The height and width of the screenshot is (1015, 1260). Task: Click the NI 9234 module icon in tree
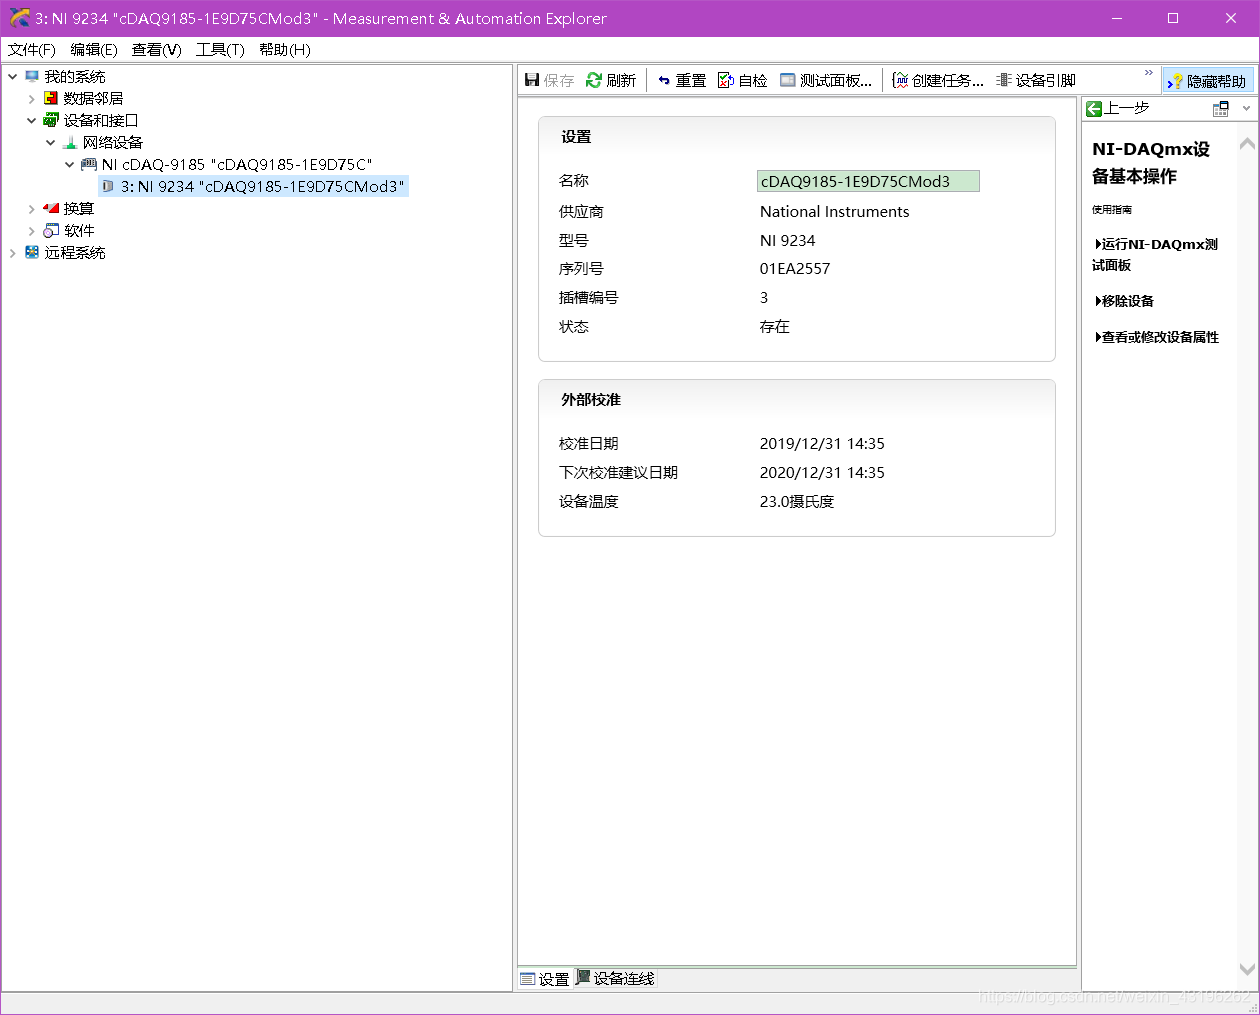tap(108, 186)
